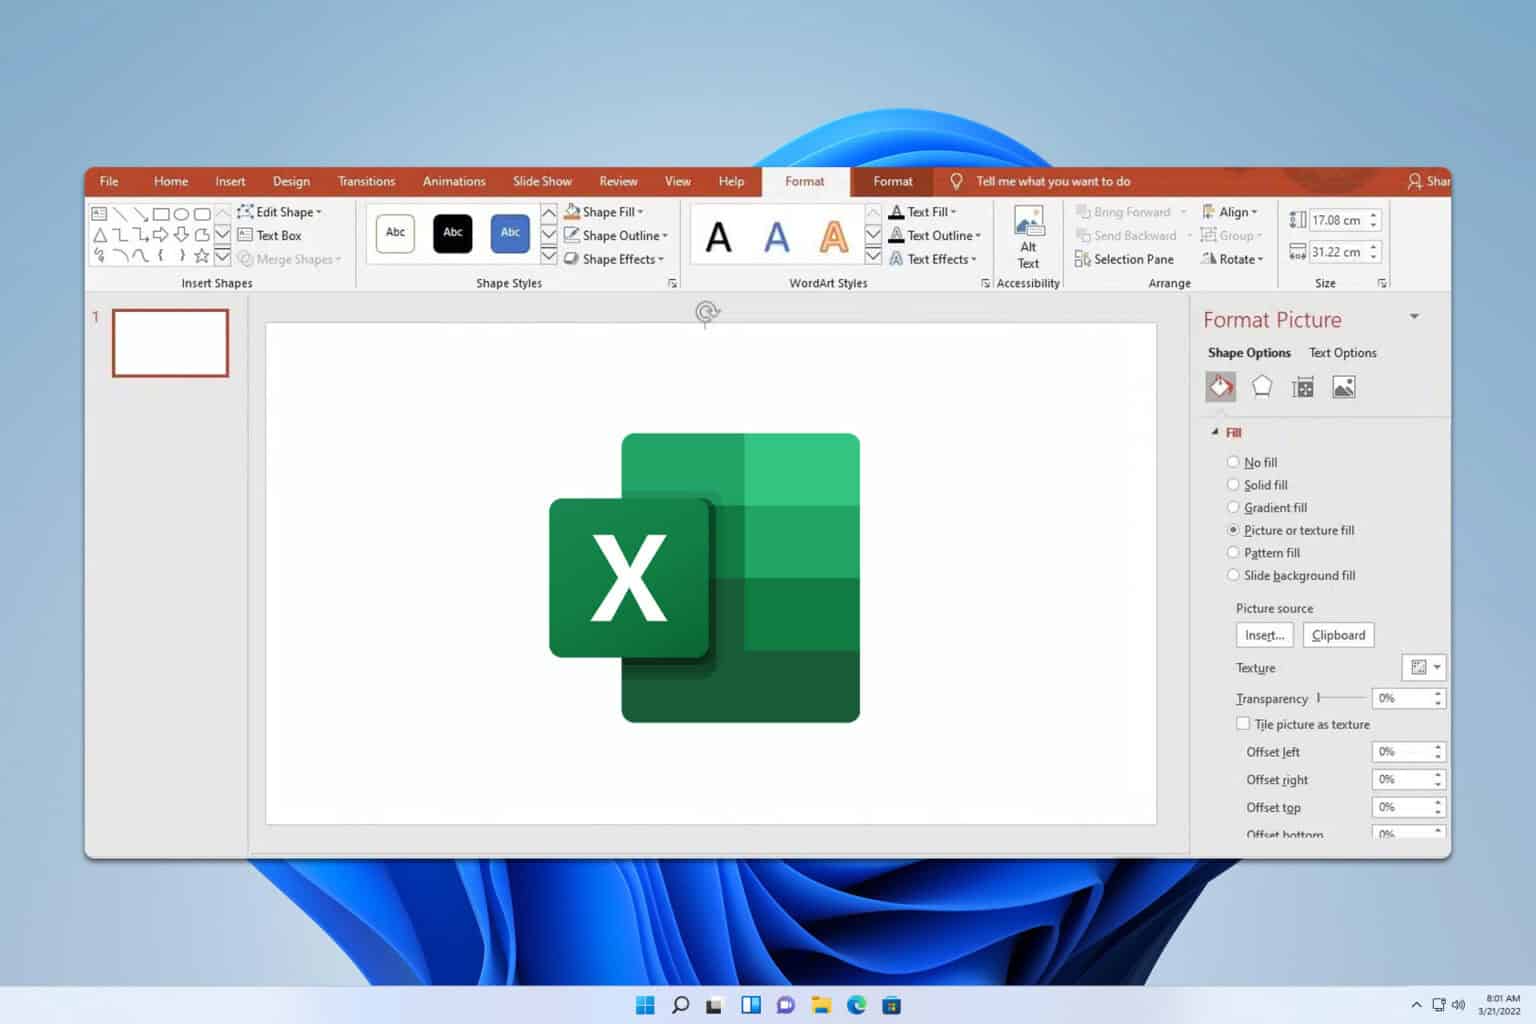Select slide 1 thumbnail
This screenshot has width=1536, height=1024.
[x=170, y=343]
